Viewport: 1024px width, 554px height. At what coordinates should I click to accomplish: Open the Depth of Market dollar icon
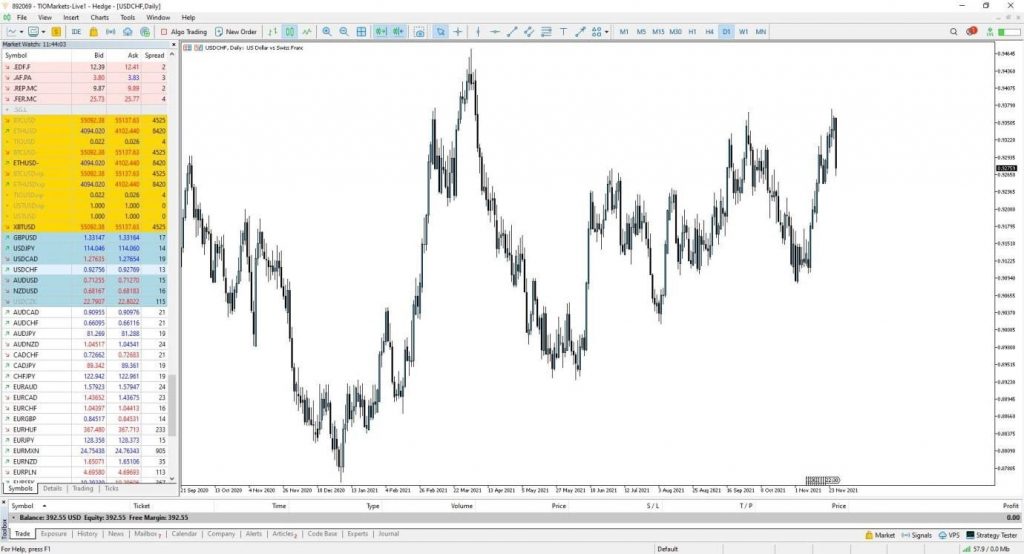coord(56,31)
